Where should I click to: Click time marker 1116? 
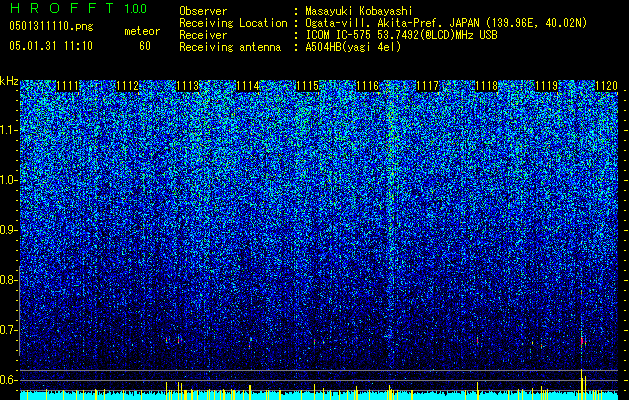(367, 86)
